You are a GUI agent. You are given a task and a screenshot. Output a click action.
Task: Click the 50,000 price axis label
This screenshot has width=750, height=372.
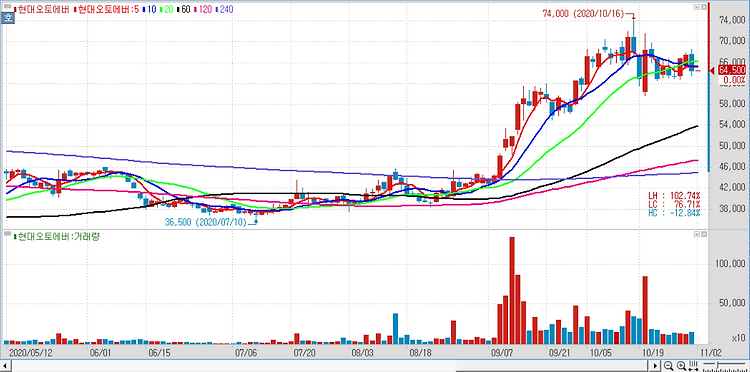[733, 146]
